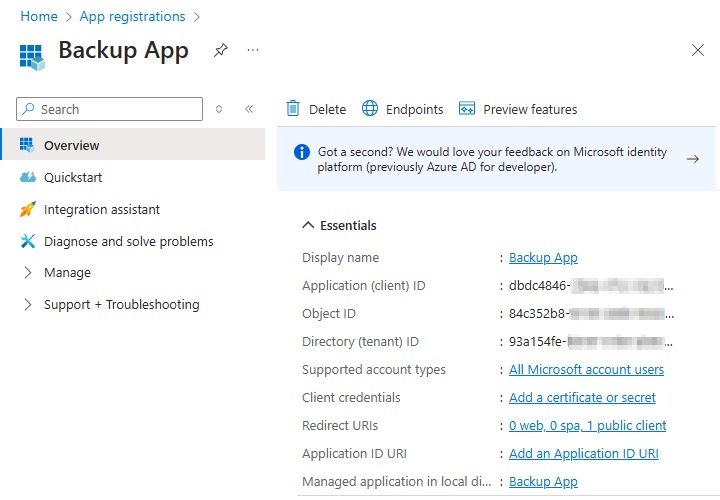
Task: Select Overview in the sidebar
Action: (x=133, y=145)
